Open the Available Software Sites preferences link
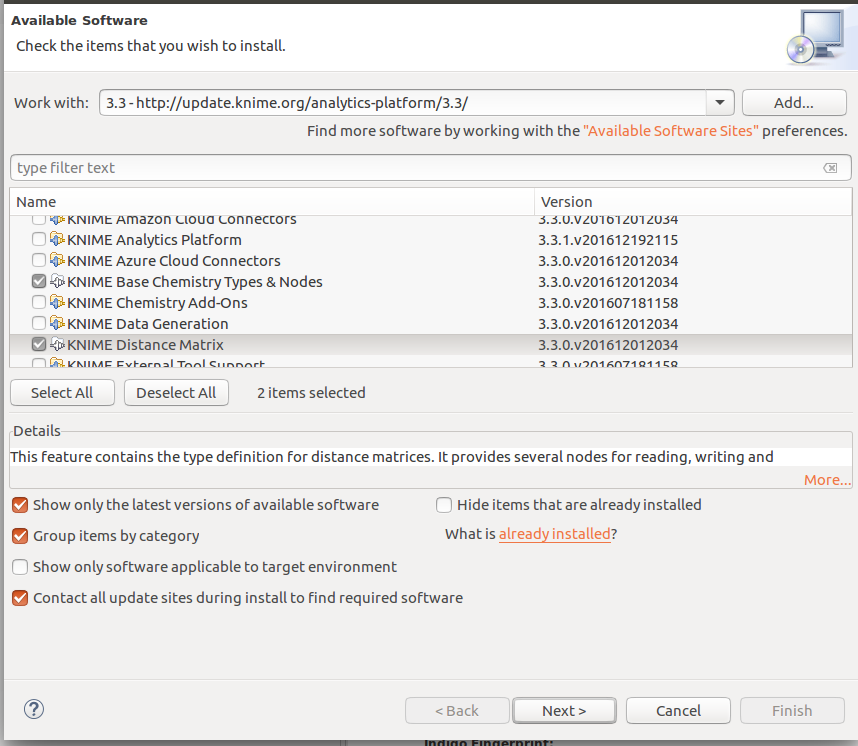Viewport: 858px width, 746px height. pos(670,131)
